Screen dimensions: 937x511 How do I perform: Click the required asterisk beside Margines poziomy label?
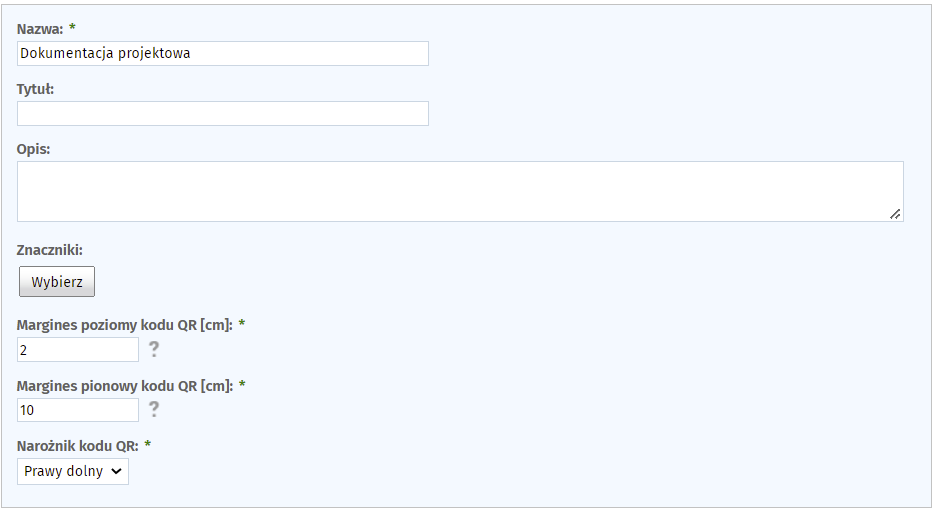tap(242, 324)
